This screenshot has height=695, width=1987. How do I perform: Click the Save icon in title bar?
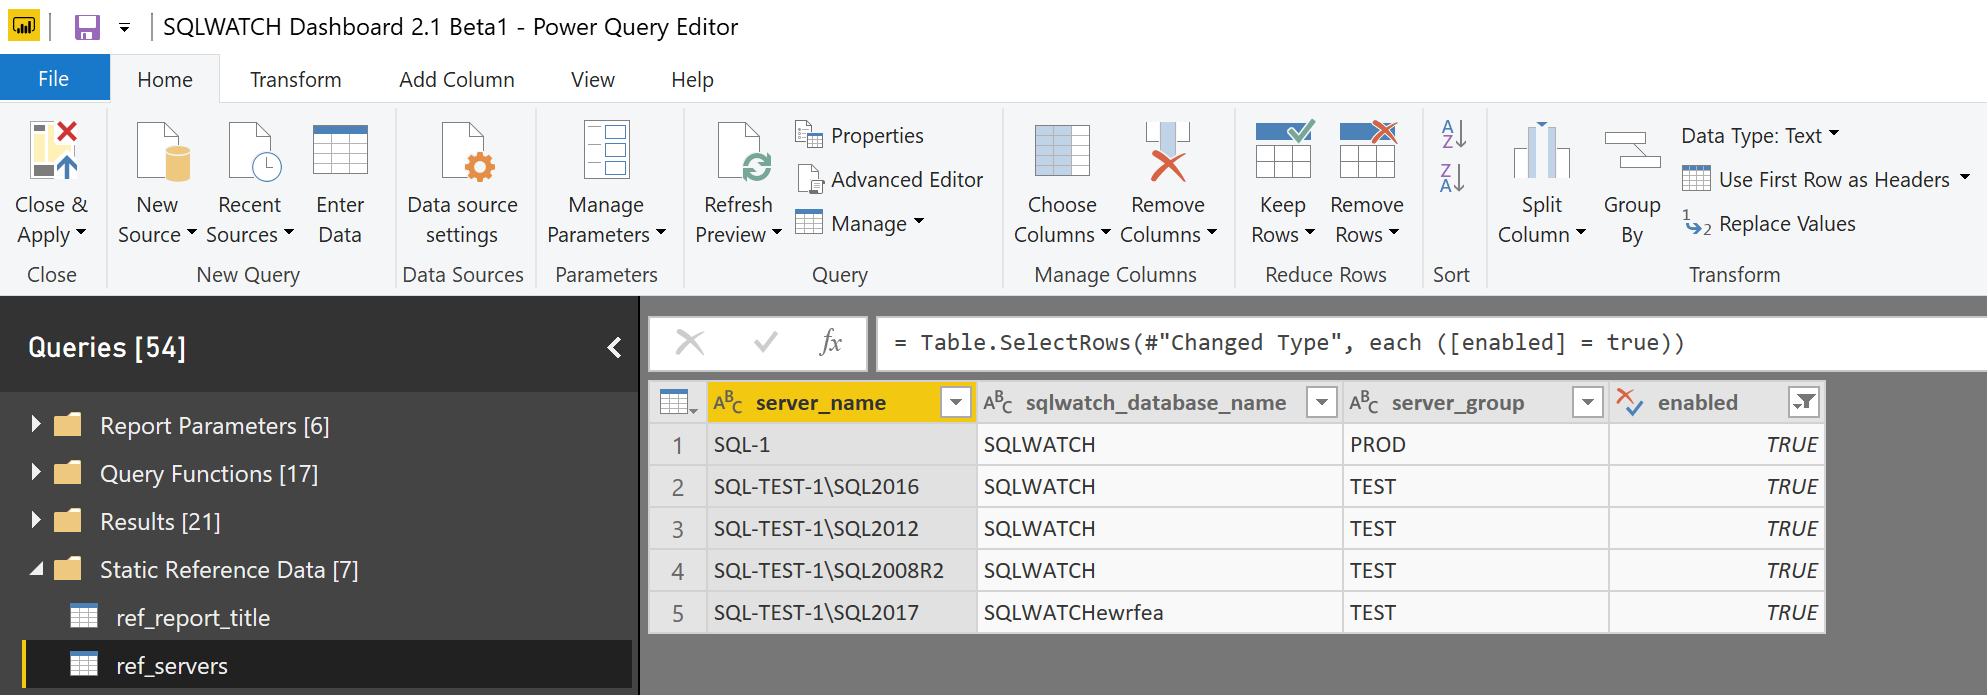point(87,27)
